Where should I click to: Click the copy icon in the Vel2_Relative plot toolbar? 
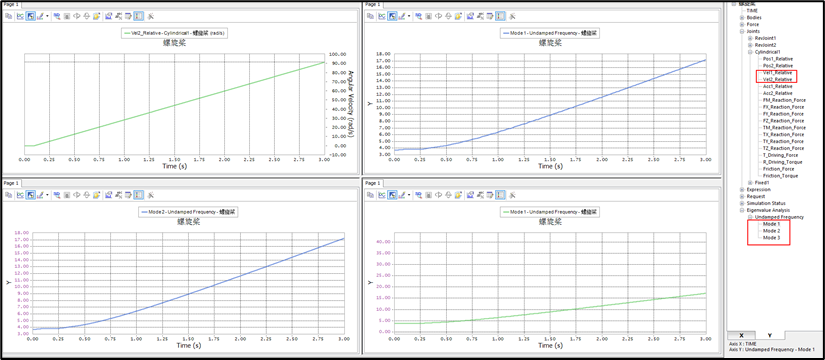click(8, 16)
